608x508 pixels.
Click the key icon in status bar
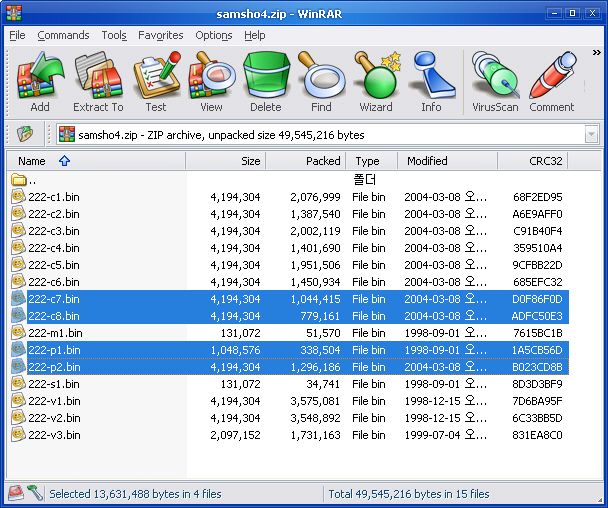(35, 493)
